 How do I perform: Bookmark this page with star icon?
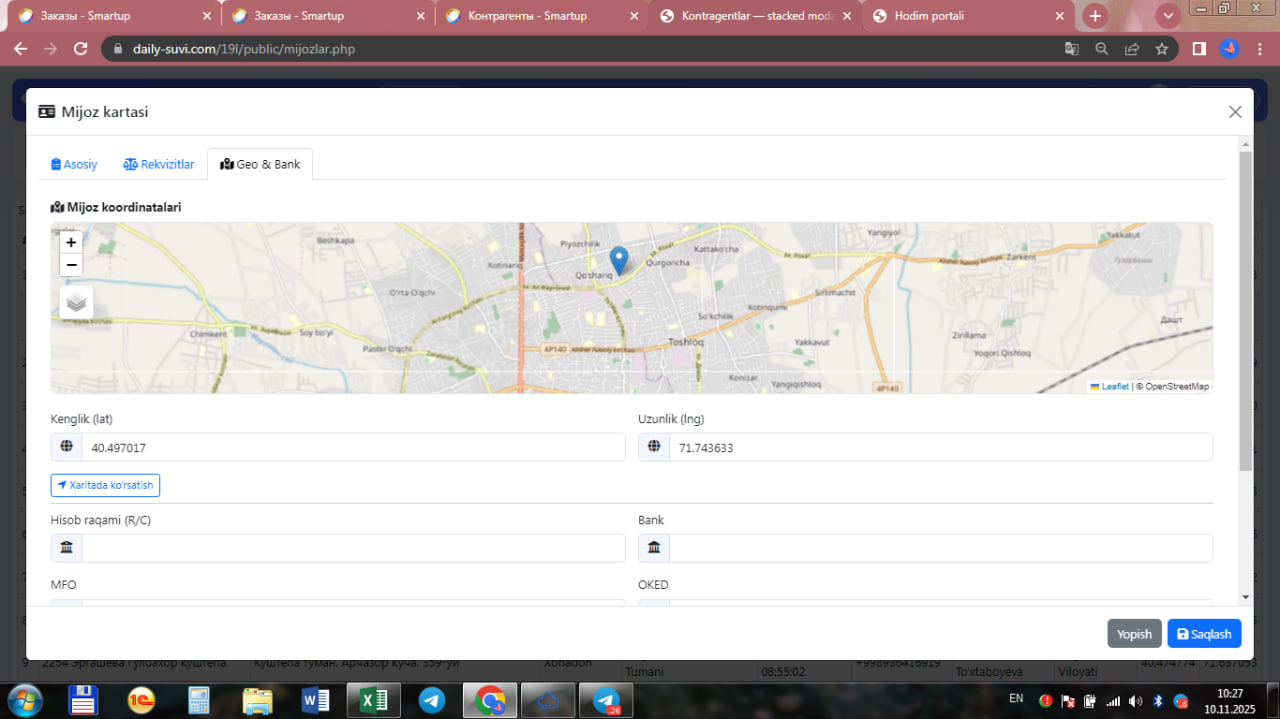click(x=1161, y=49)
